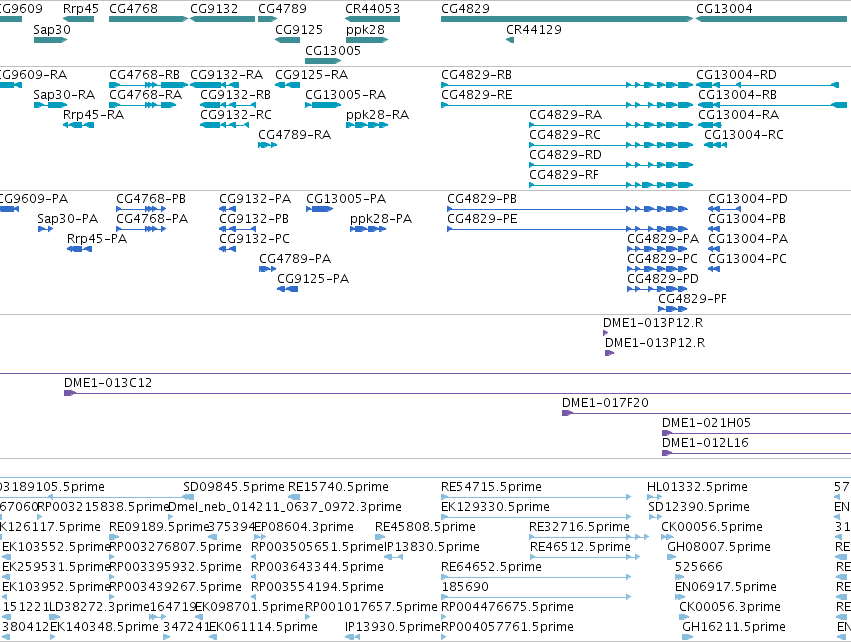
Task: Open protein CG13004-PD label
Action: (x=748, y=199)
